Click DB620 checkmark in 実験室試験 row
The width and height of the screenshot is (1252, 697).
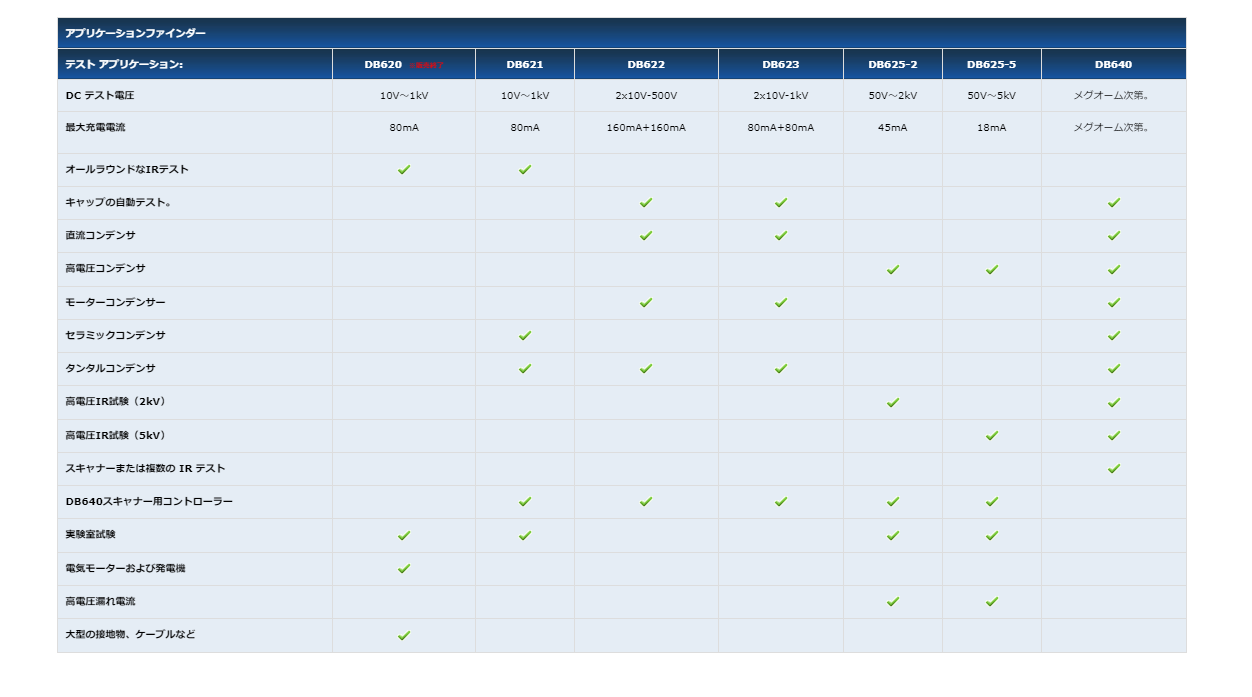(404, 536)
